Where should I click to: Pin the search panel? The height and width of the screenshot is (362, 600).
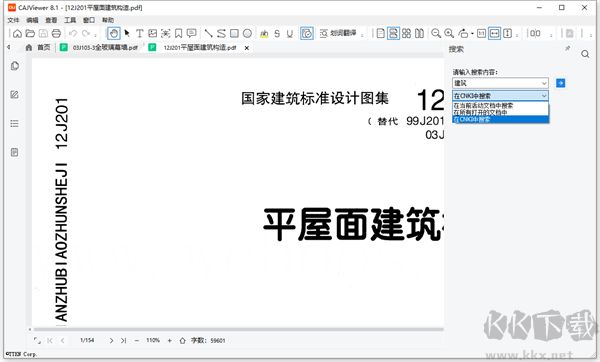coord(567,49)
